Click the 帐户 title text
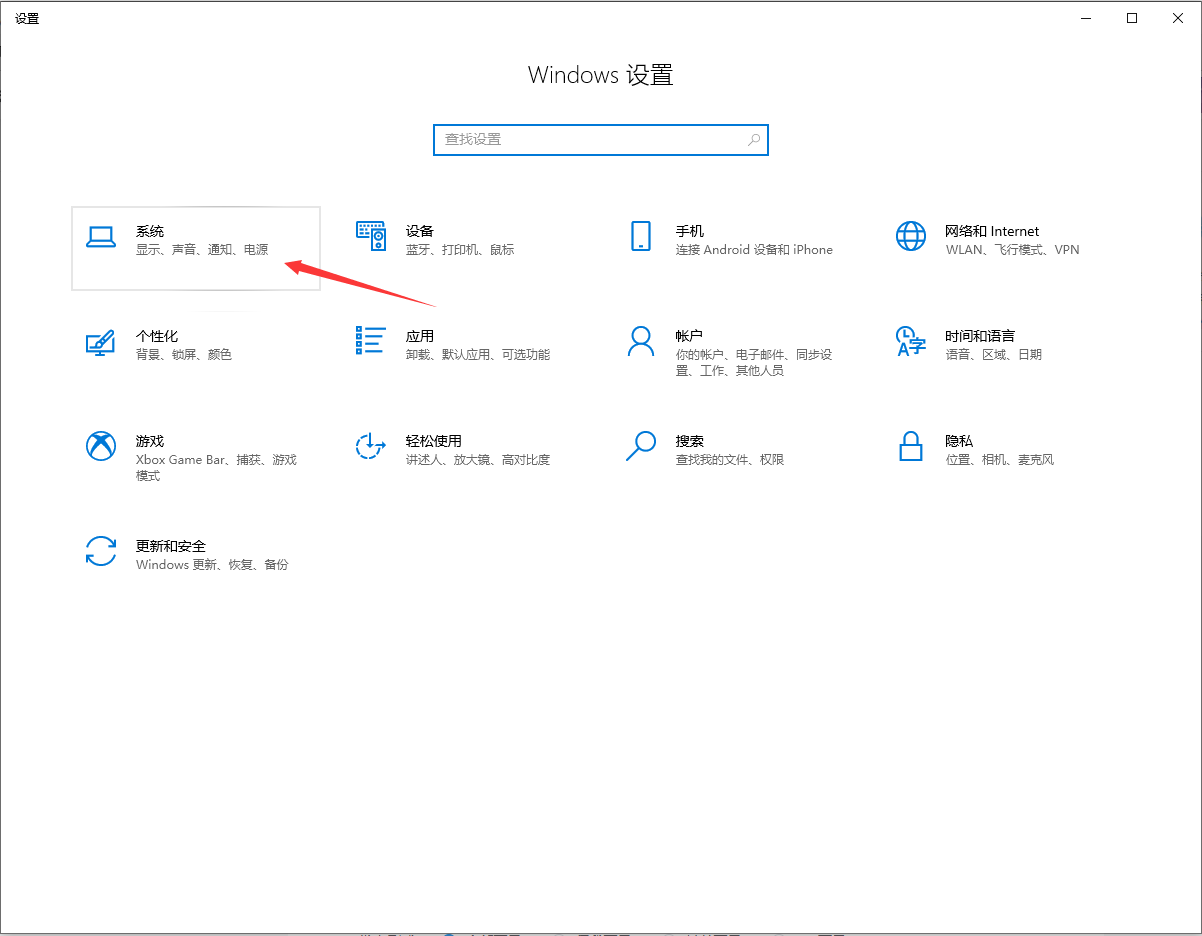Image resolution: width=1202 pixels, height=936 pixels. click(690, 336)
